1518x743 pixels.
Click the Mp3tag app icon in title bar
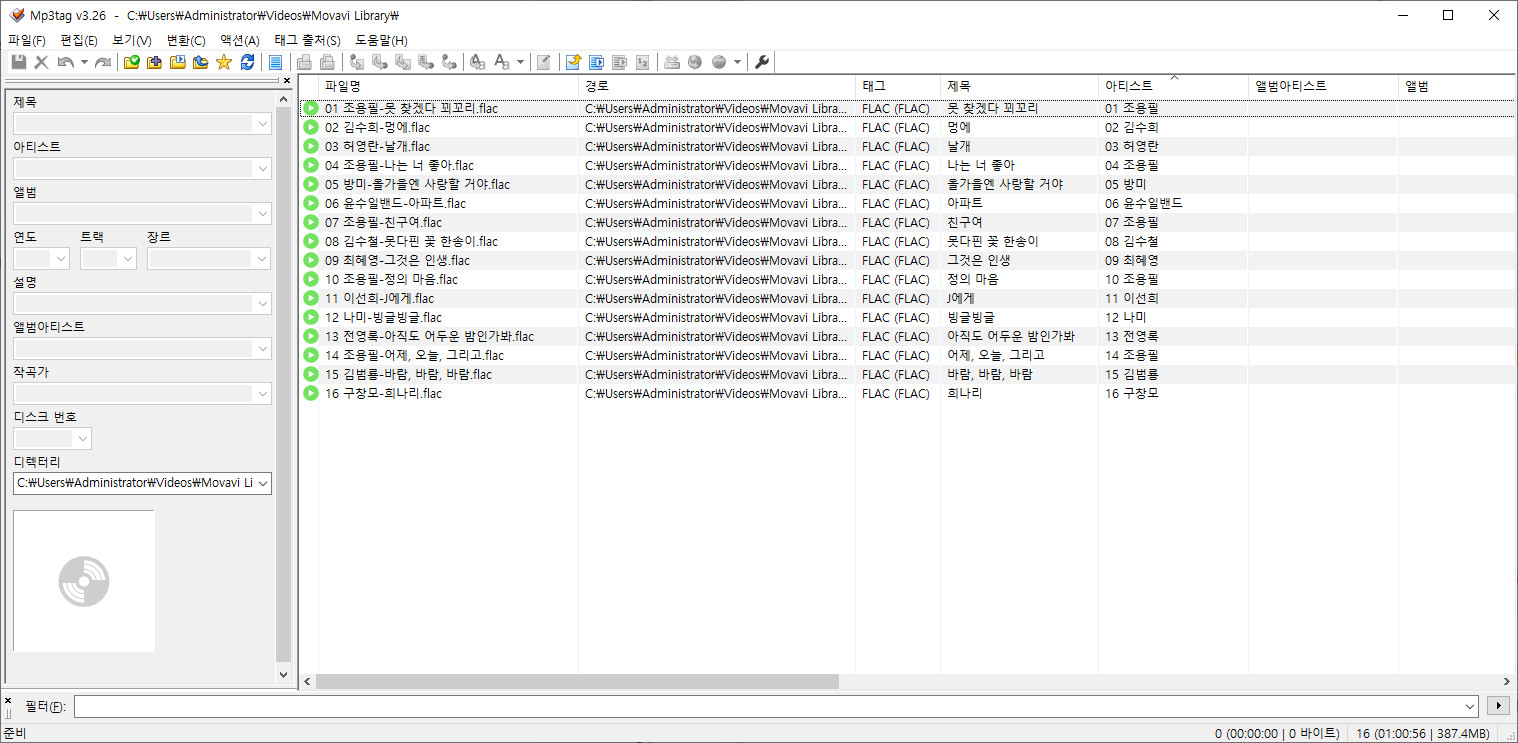point(16,15)
